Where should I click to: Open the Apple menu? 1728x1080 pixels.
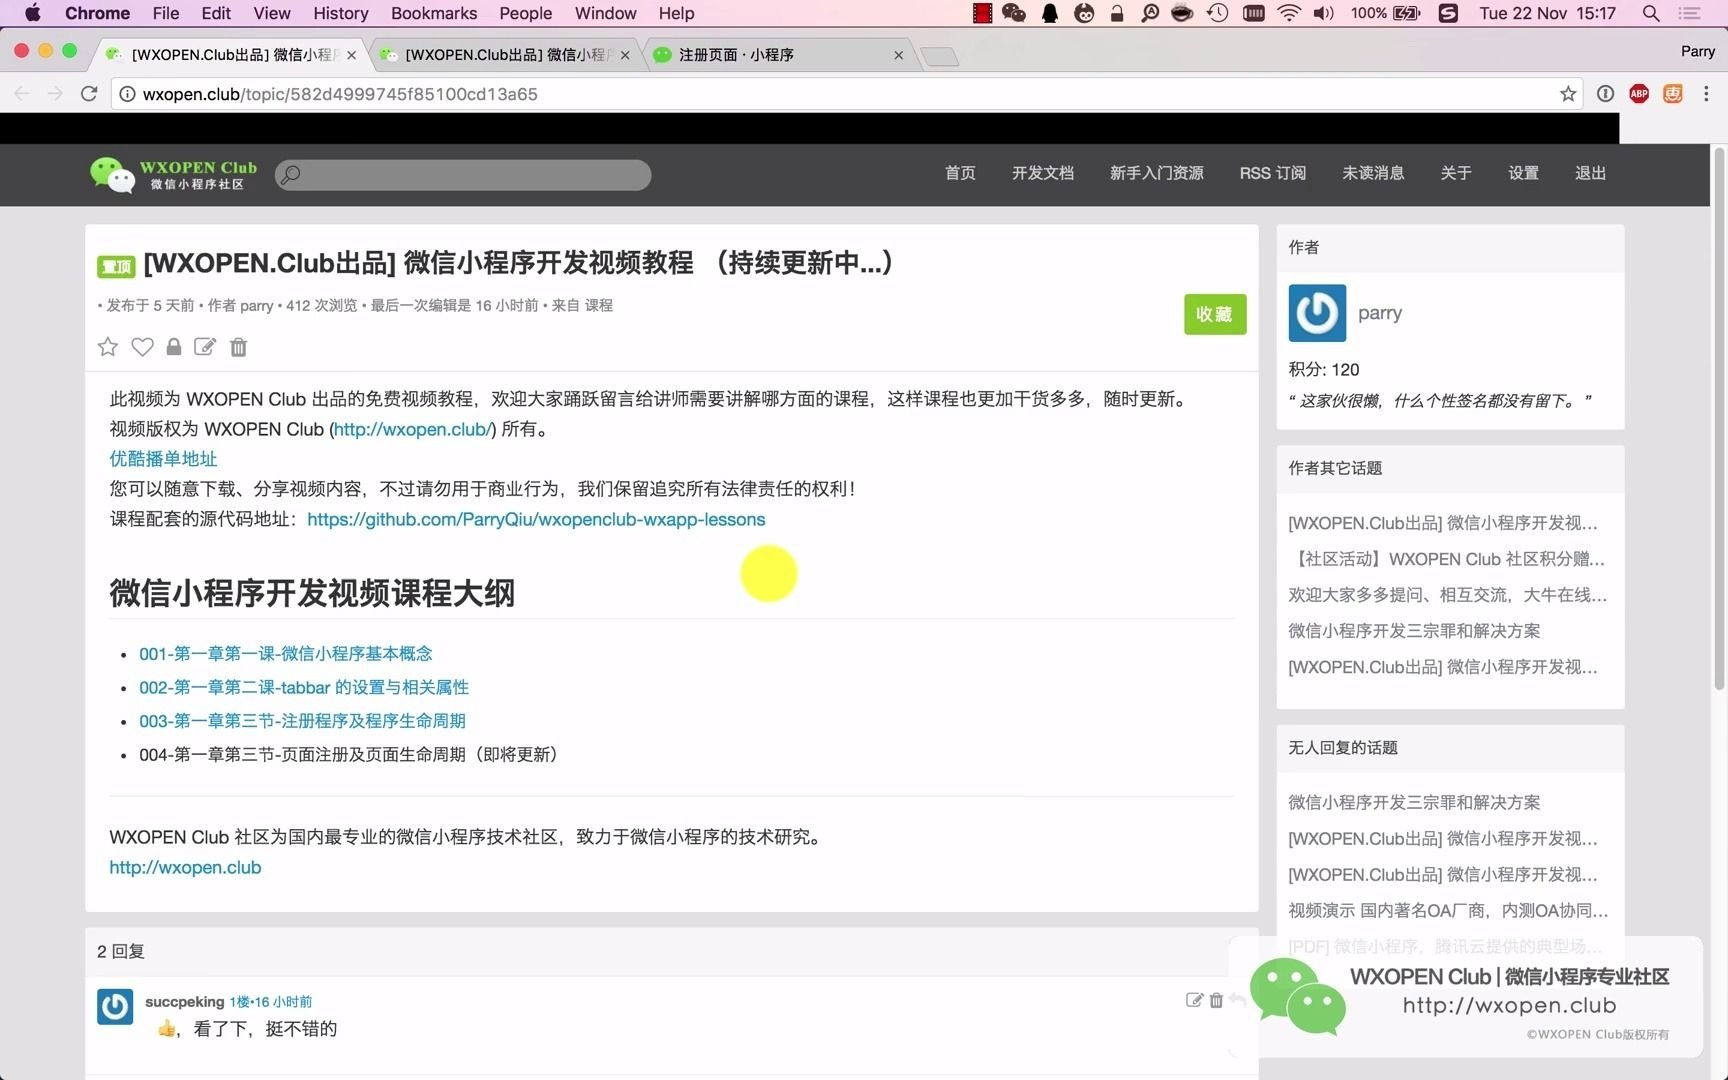[x=32, y=13]
